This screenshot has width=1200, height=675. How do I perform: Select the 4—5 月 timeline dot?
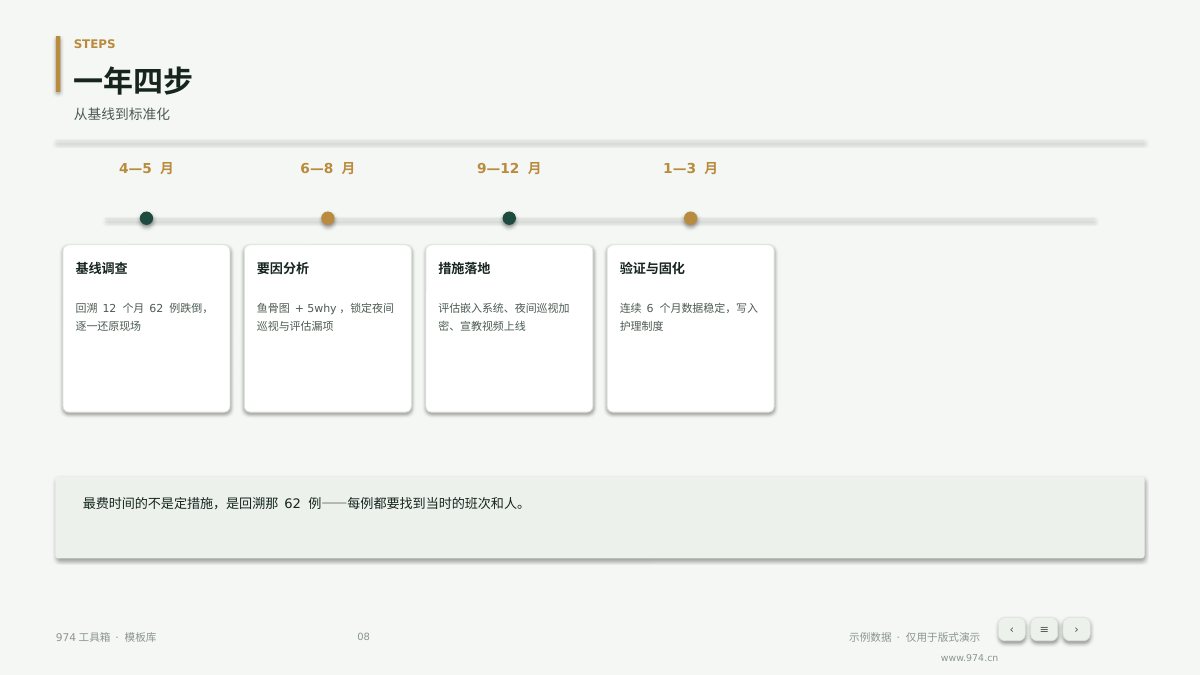[x=146, y=218]
